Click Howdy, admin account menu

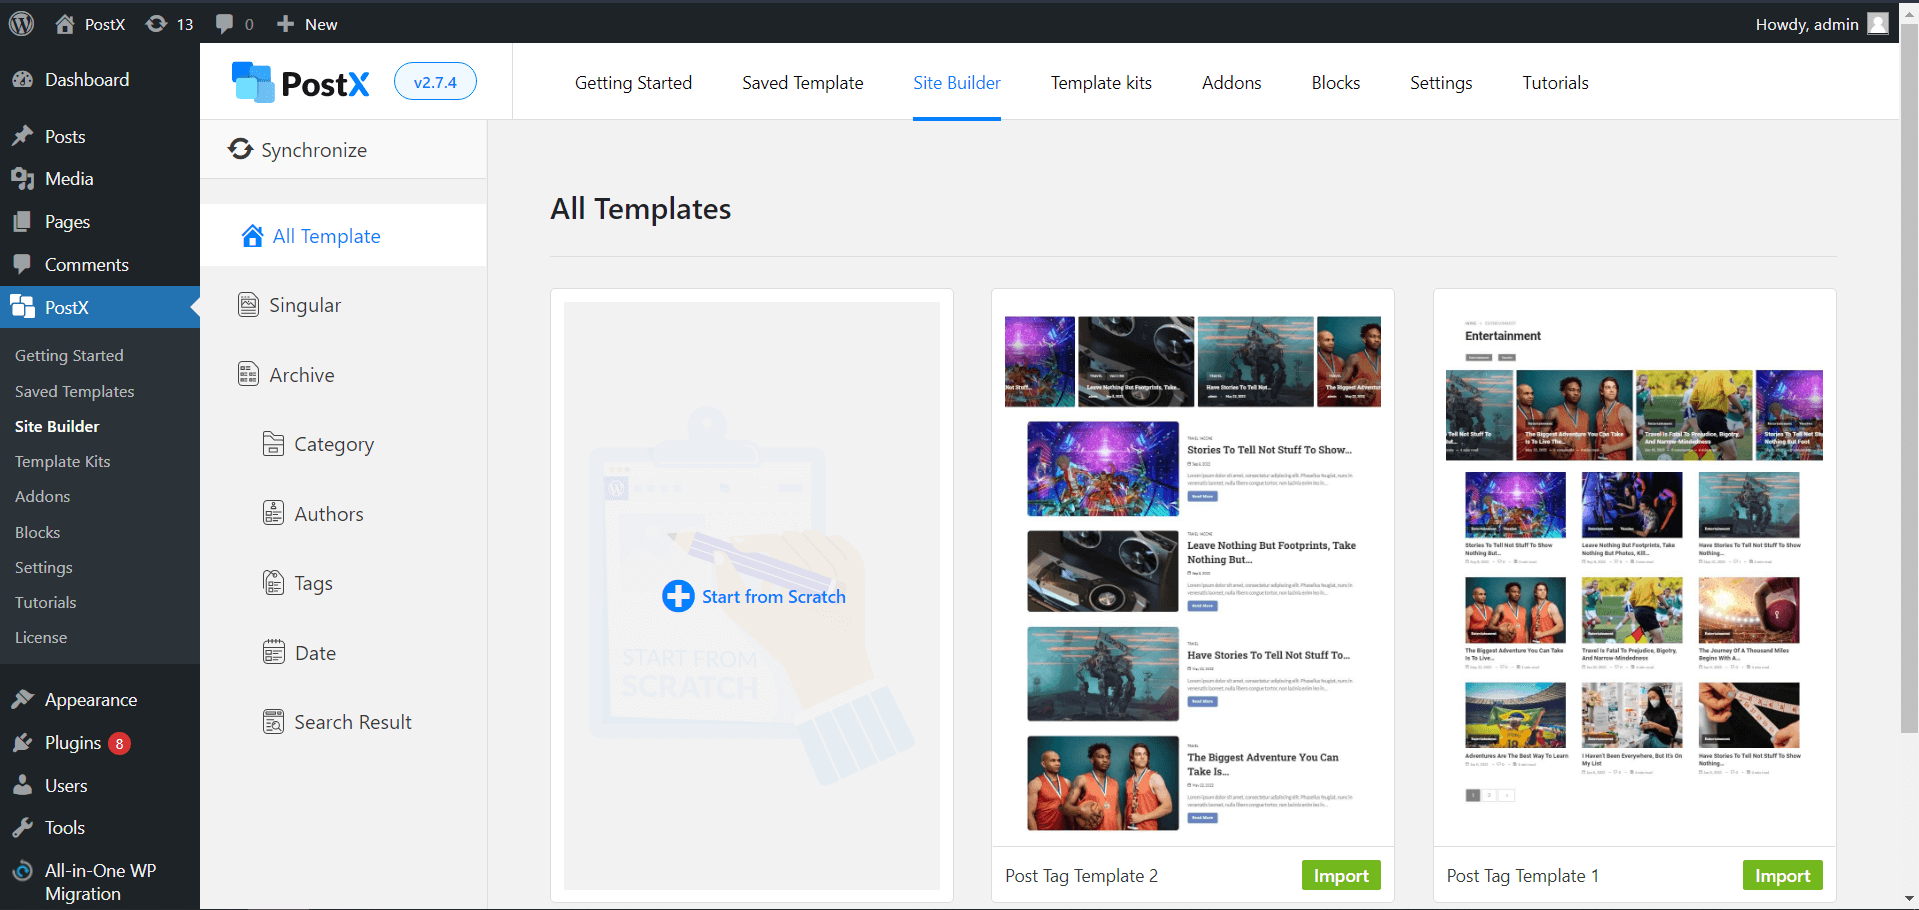point(1821,24)
